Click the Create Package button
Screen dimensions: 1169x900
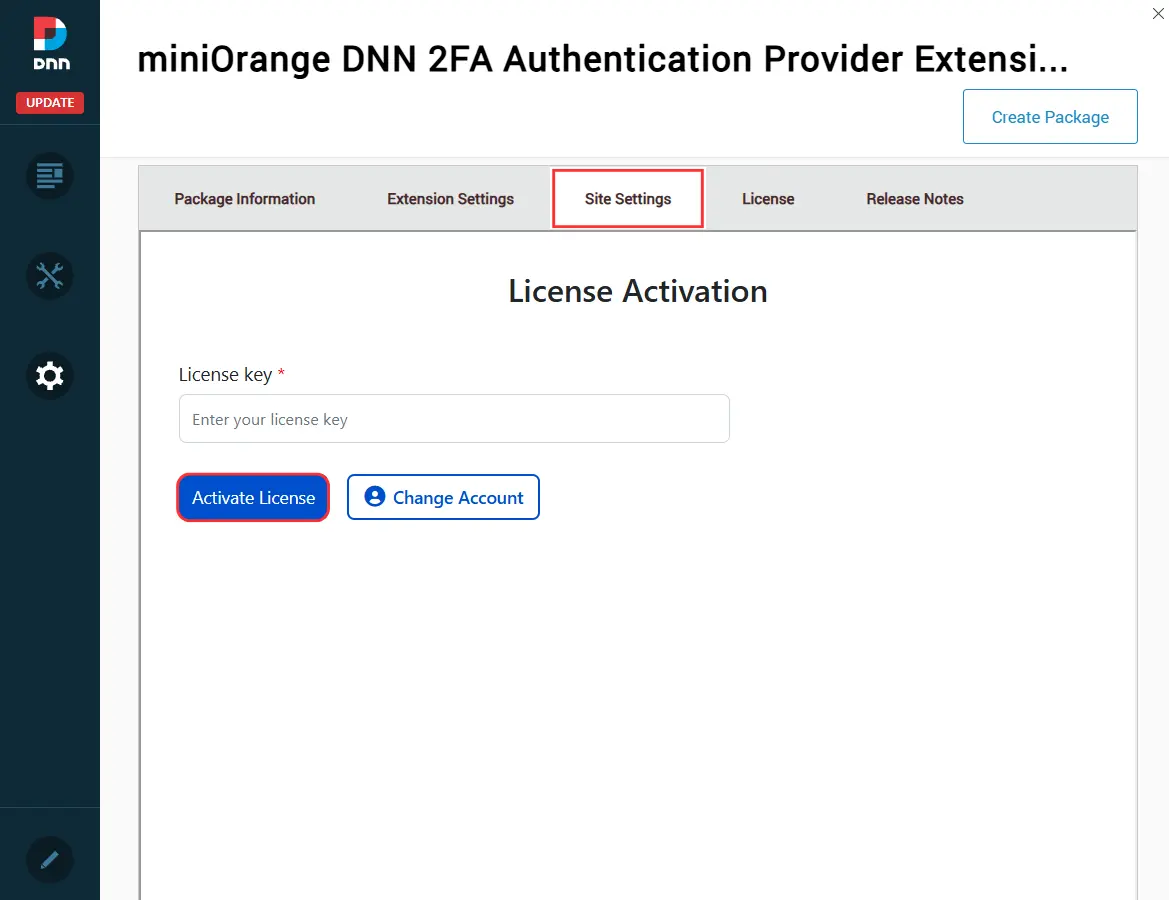(1050, 116)
